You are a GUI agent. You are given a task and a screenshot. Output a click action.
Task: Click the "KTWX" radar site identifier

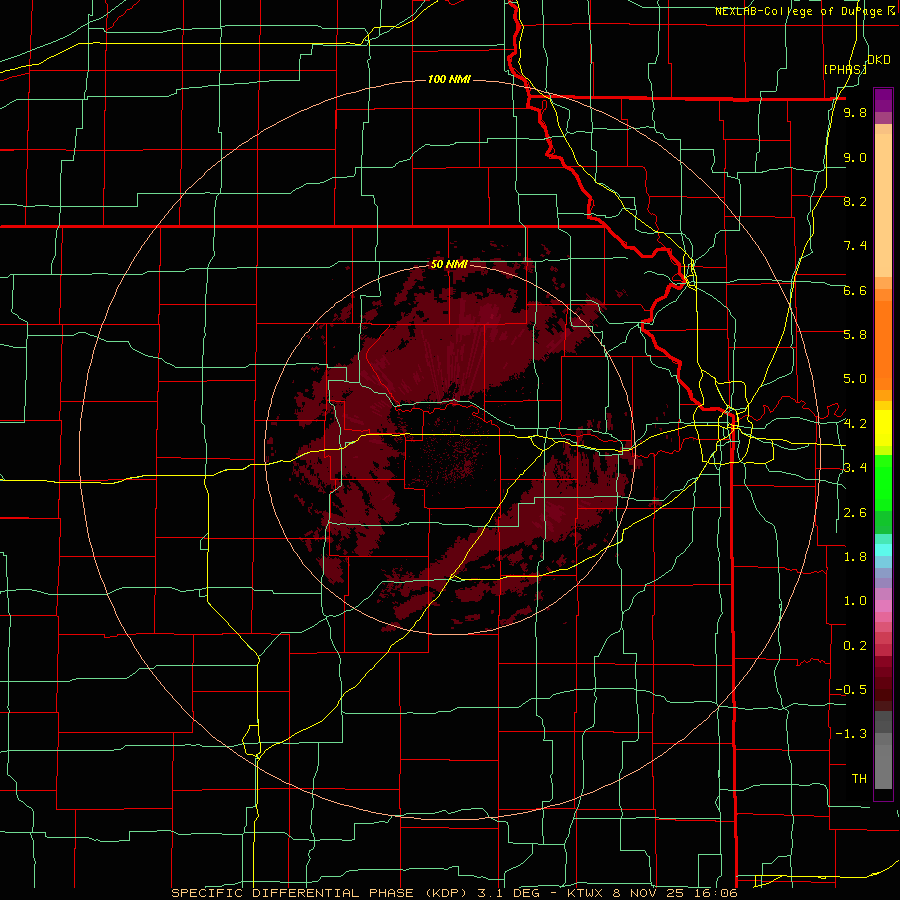(x=584, y=893)
